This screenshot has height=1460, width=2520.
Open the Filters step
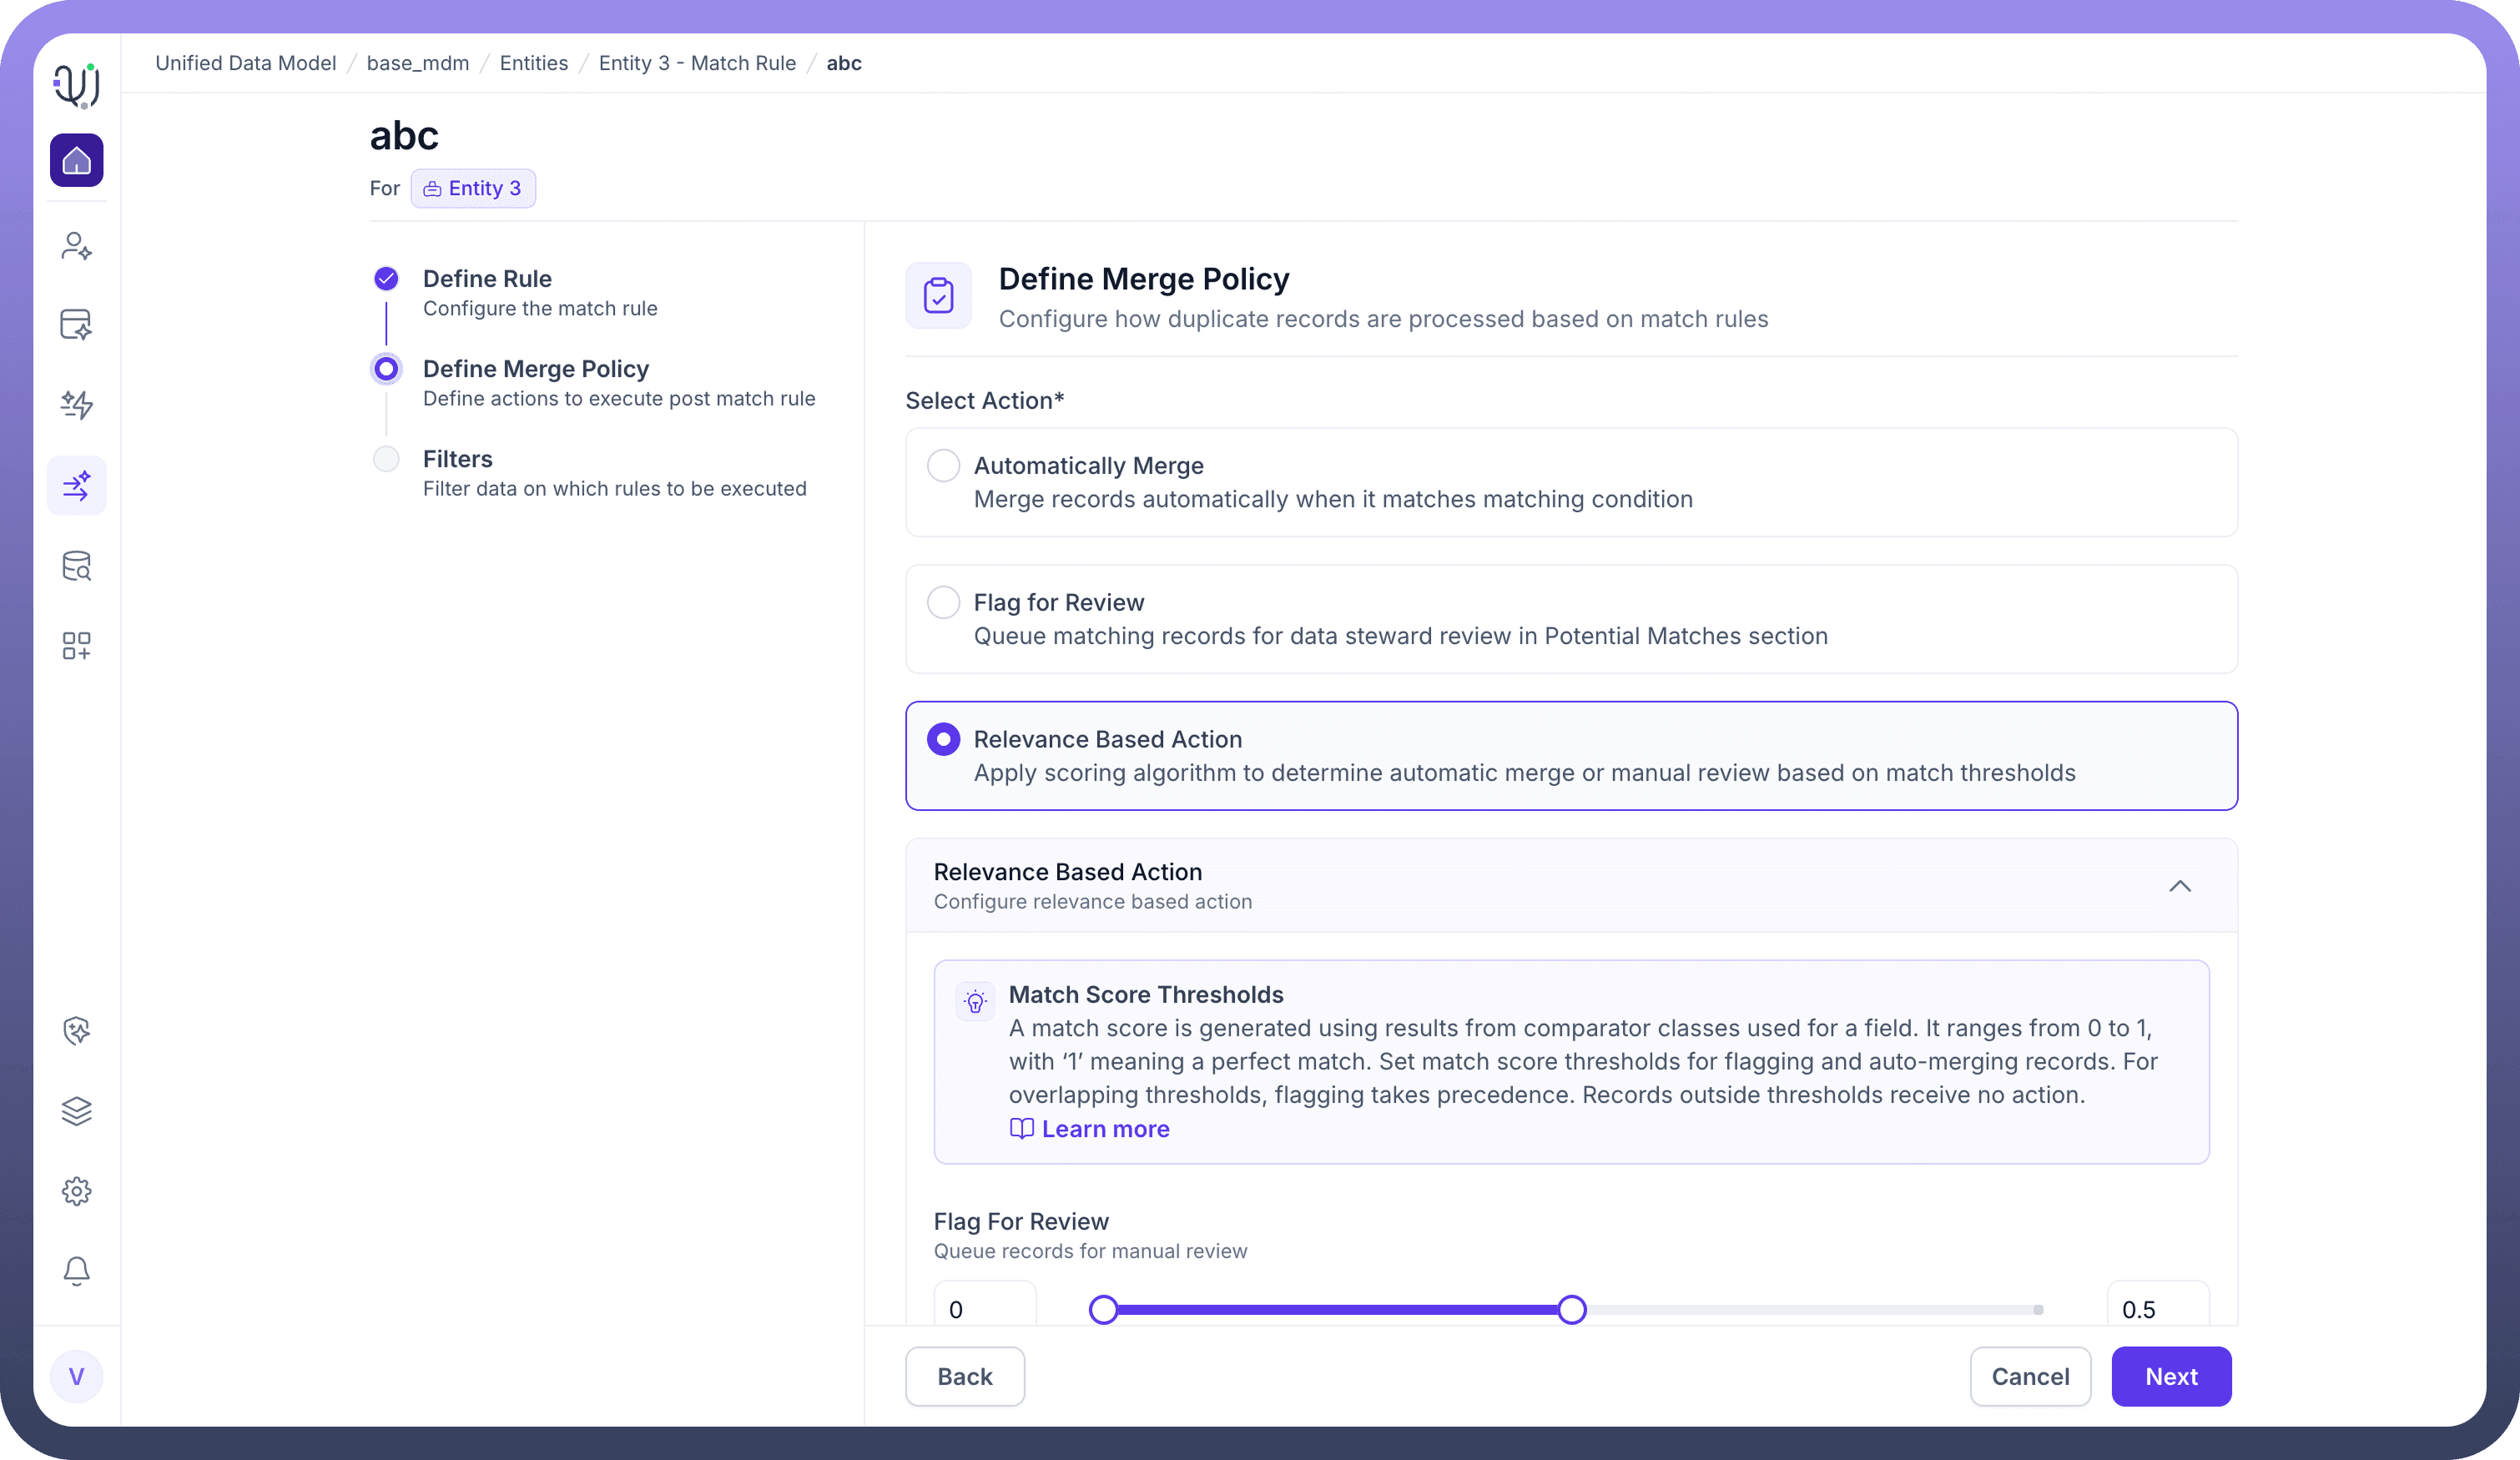457,459
